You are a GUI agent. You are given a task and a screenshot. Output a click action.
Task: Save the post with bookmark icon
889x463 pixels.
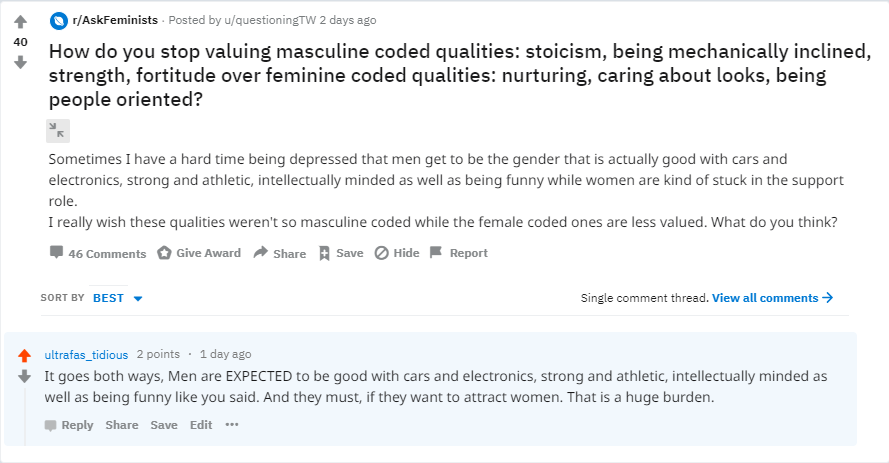pos(341,253)
